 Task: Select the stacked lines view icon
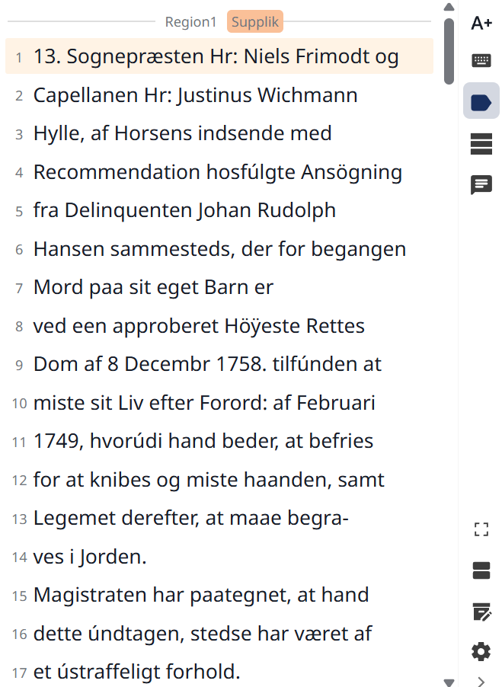point(481,144)
